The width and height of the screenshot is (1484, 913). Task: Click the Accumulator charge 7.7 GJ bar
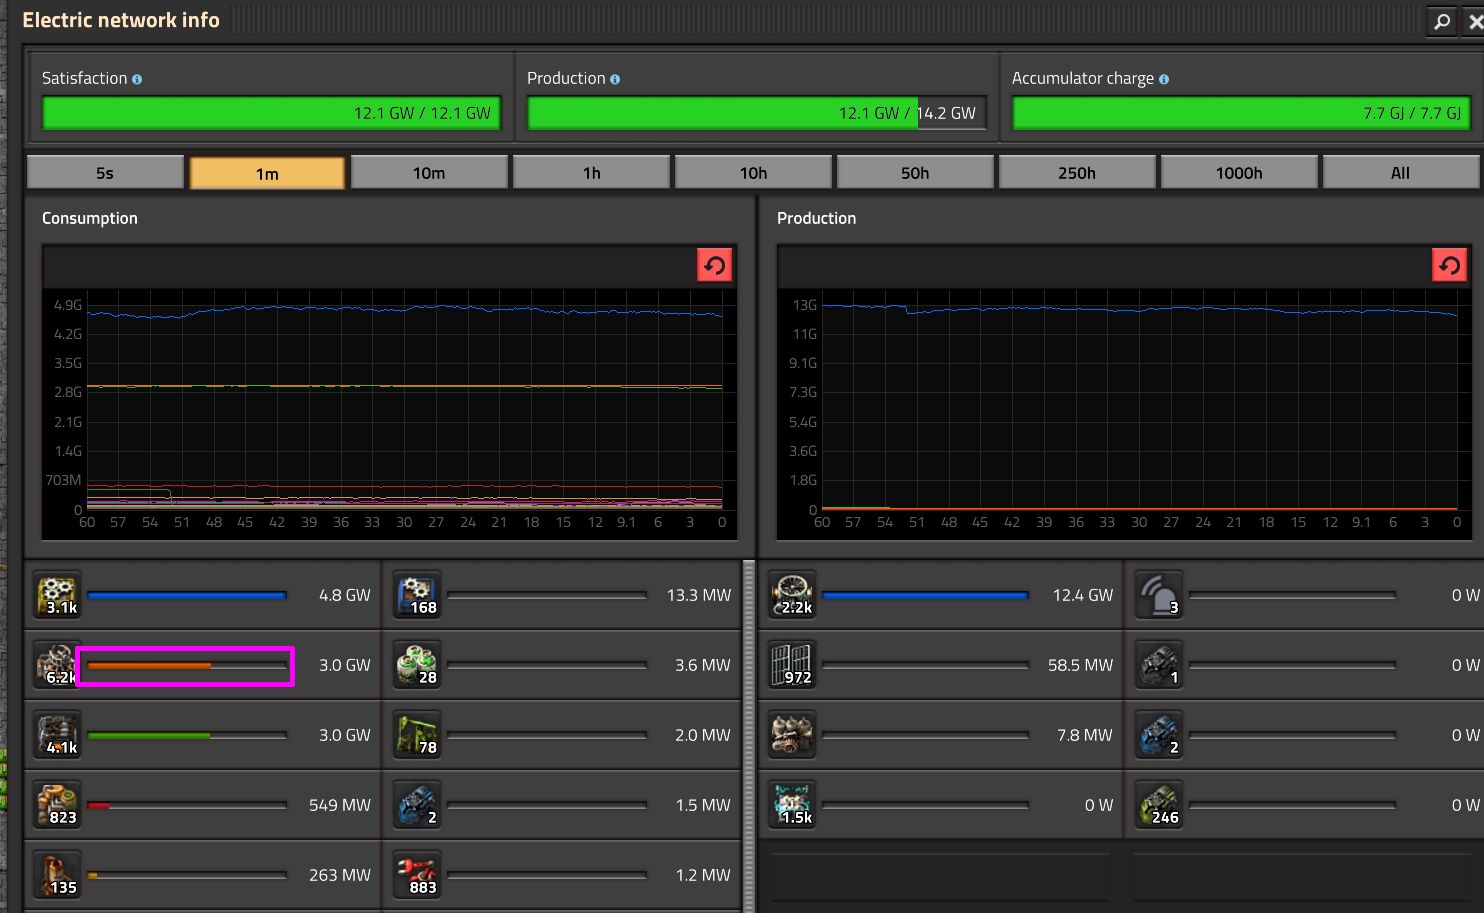click(x=1242, y=113)
